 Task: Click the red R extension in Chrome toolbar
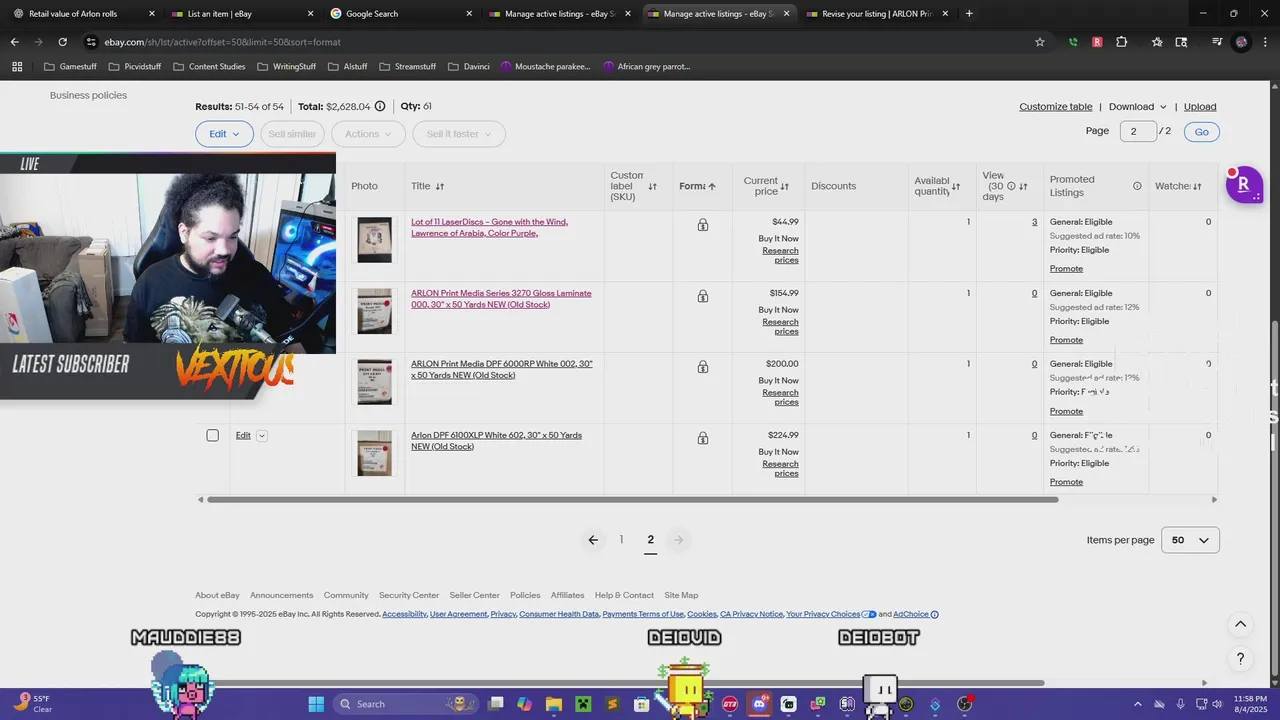point(1097,42)
